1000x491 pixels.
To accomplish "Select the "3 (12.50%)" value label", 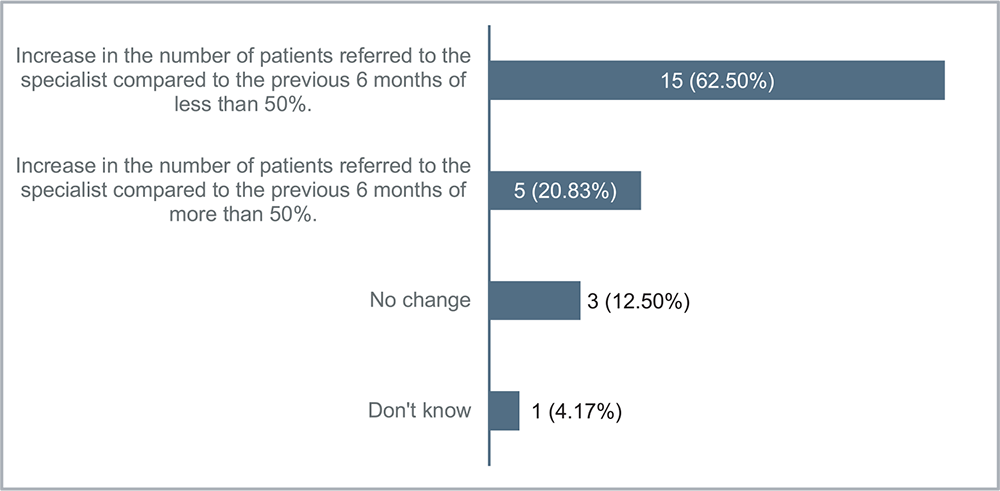I will [x=639, y=300].
